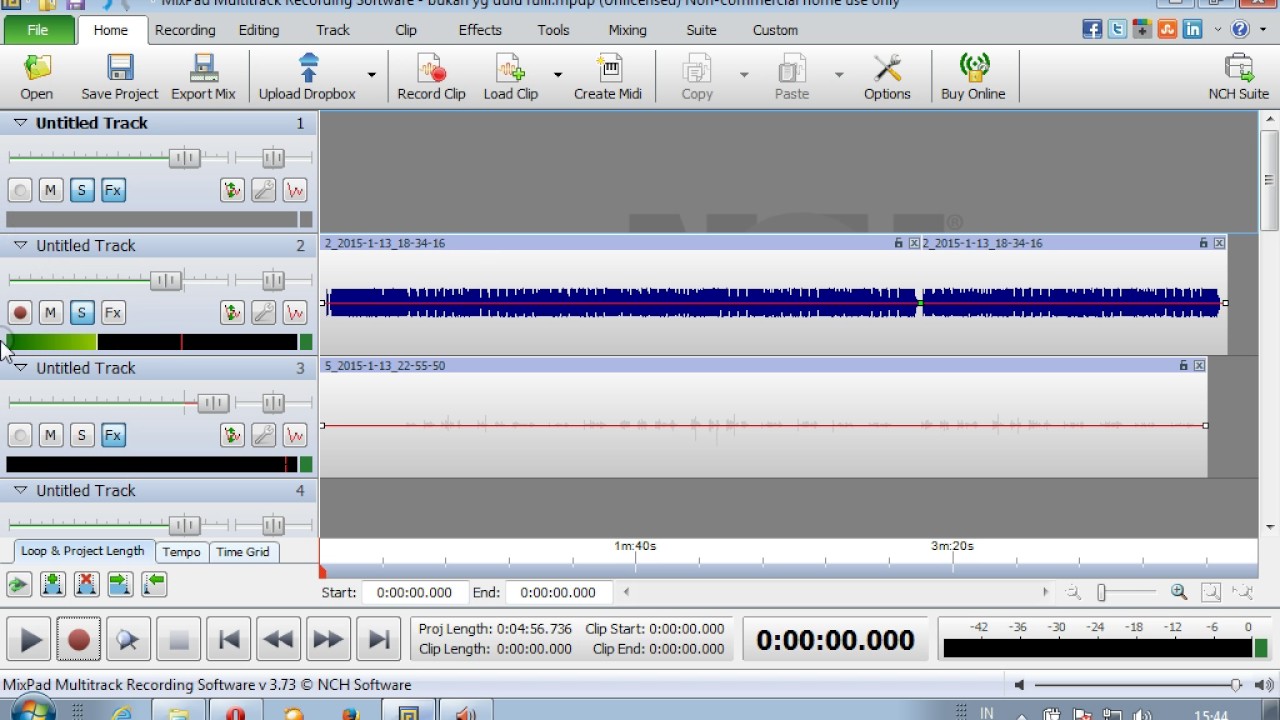Click the Facebook share icon
Image resolution: width=1280 pixels, height=720 pixels.
(x=1092, y=29)
